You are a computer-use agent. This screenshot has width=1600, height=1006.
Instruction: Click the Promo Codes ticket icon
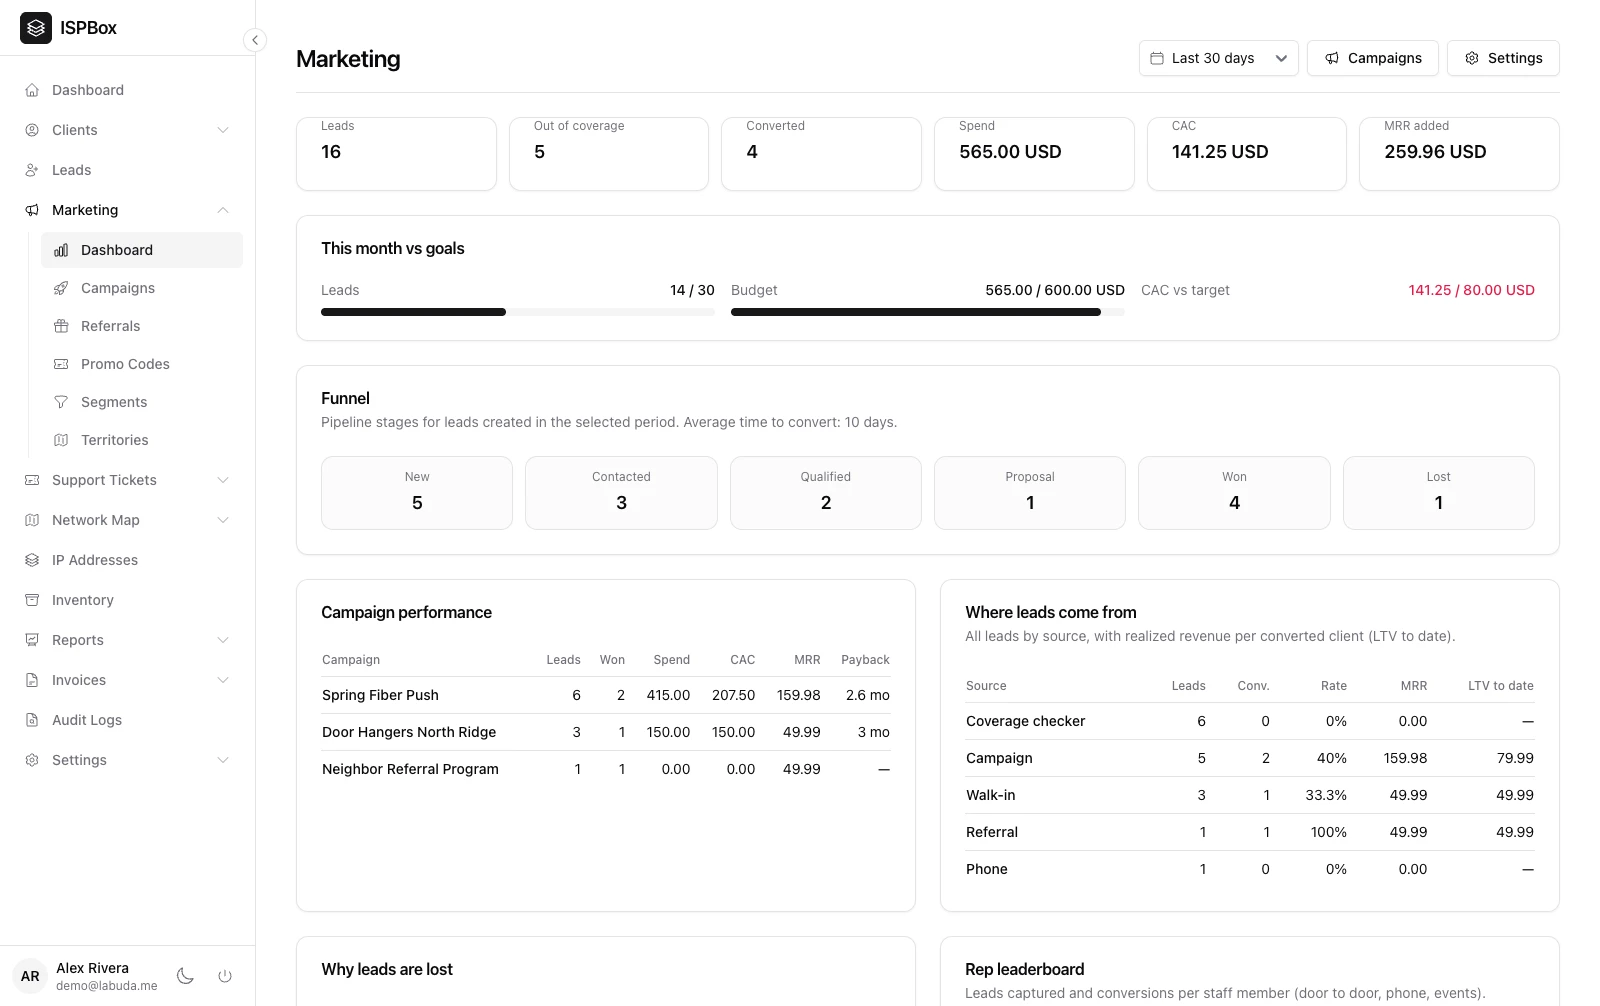point(61,364)
